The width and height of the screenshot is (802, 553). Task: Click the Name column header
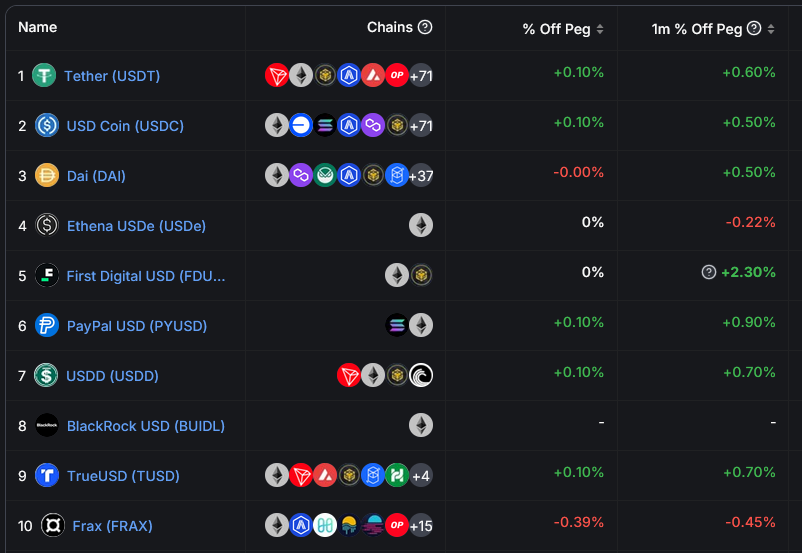(x=37, y=27)
